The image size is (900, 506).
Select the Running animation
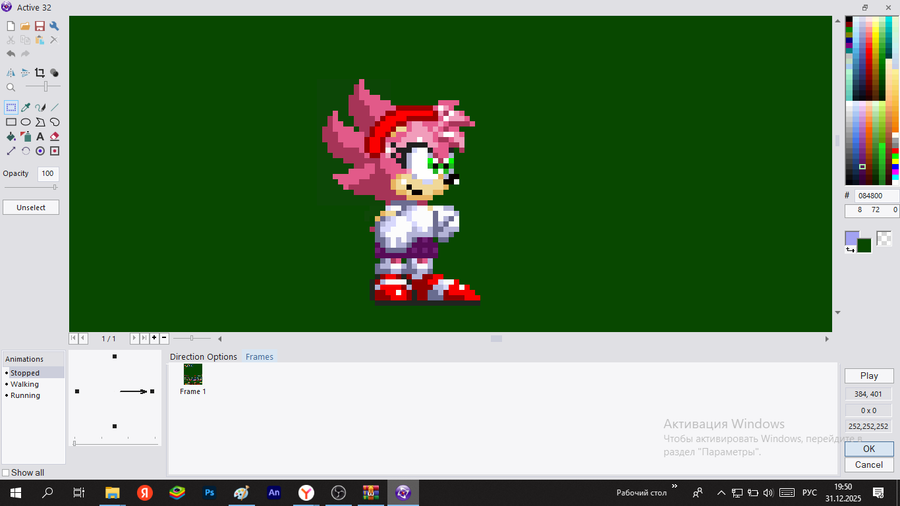pos(25,395)
